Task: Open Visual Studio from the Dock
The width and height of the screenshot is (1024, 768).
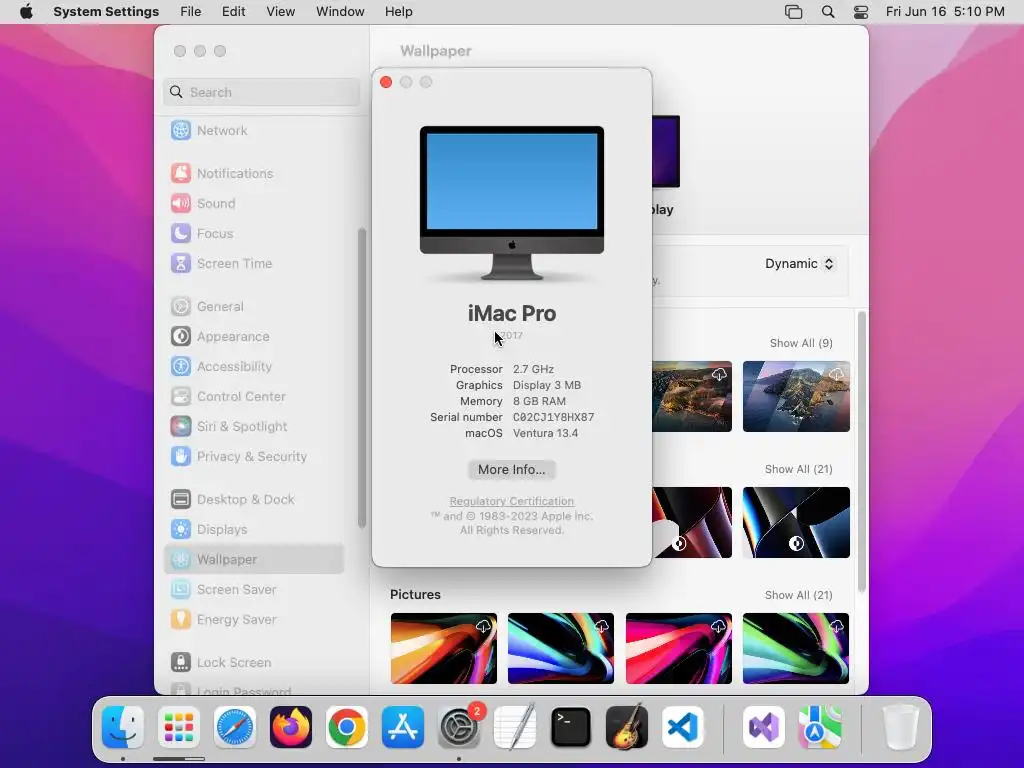Action: pyautogui.click(x=764, y=727)
